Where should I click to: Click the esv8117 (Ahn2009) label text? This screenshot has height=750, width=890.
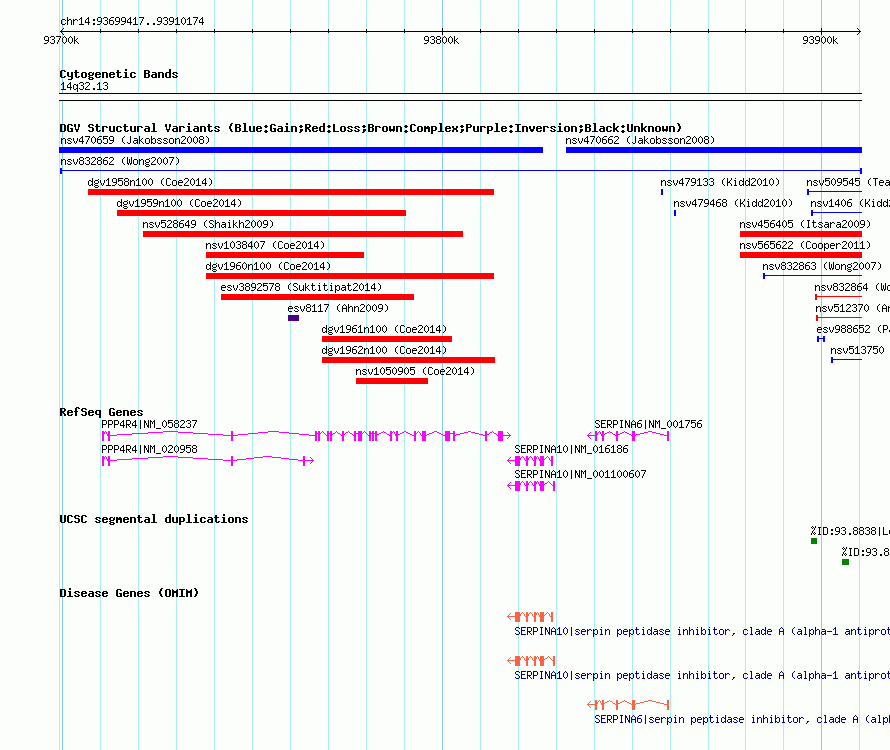(x=338, y=308)
